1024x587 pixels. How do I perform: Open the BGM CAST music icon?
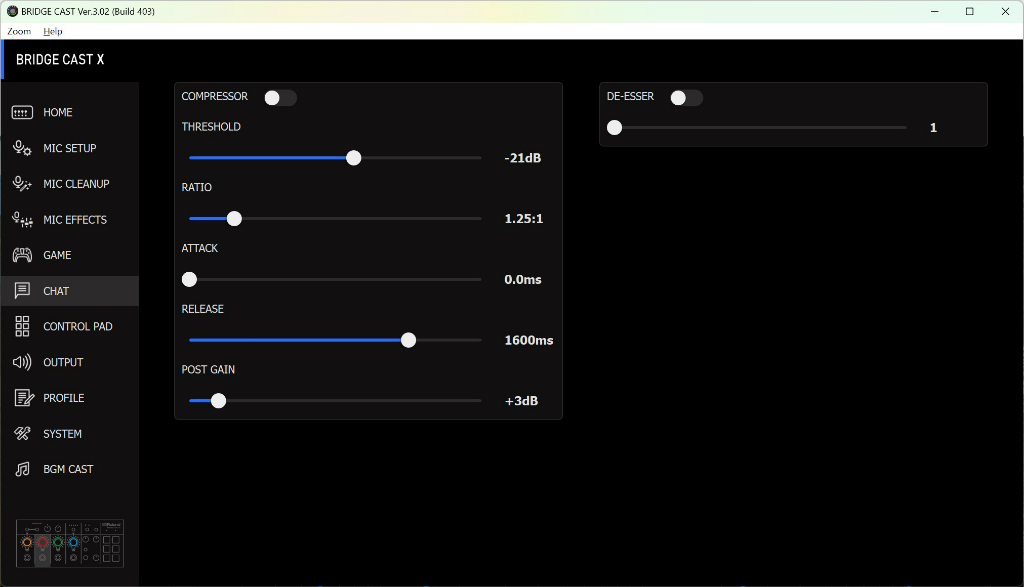tap(22, 469)
